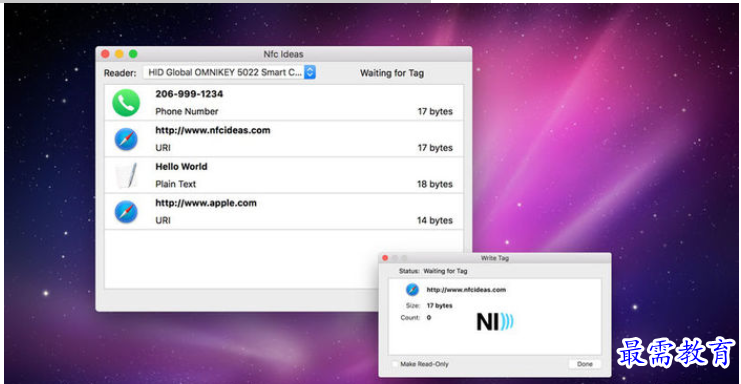Click the green zoom button of Nfc Ideas

point(133,54)
